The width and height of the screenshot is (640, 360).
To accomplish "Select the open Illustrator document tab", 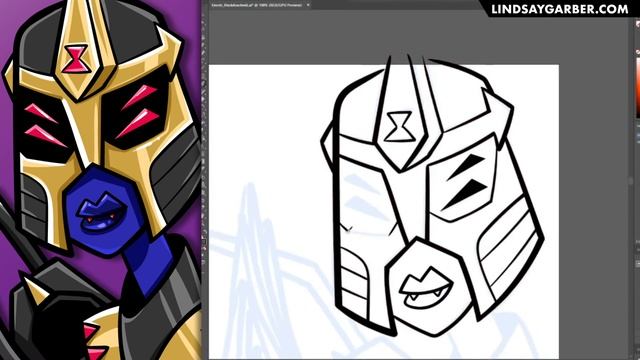I will click(x=260, y=5).
